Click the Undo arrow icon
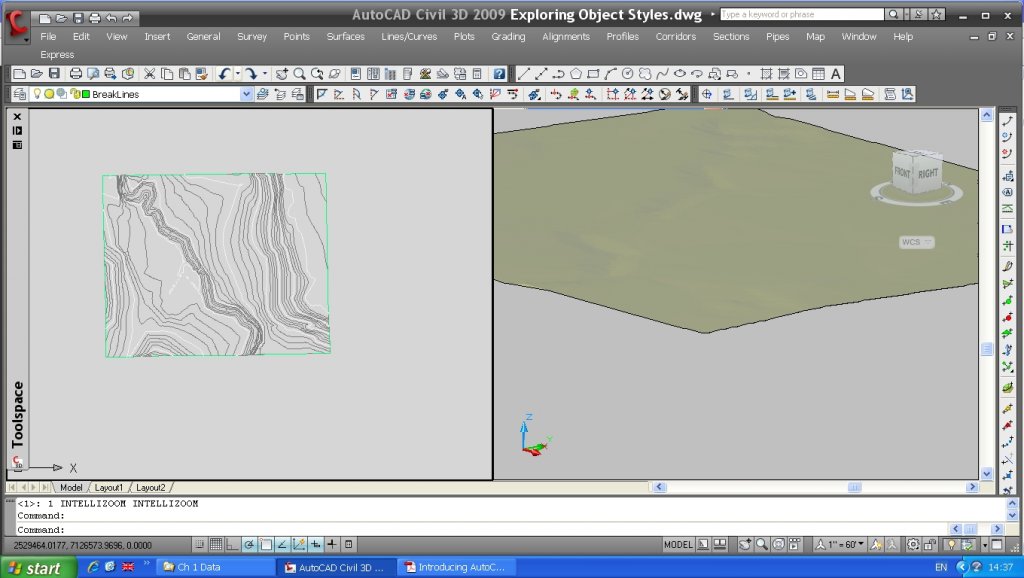1024x578 pixels. (x=224, y=74)
